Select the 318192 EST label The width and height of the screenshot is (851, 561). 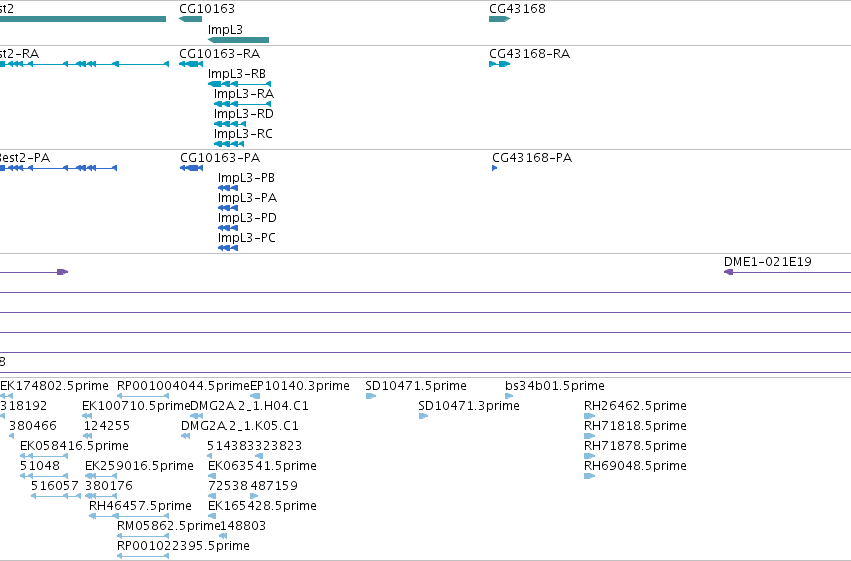tap(23, 406)
